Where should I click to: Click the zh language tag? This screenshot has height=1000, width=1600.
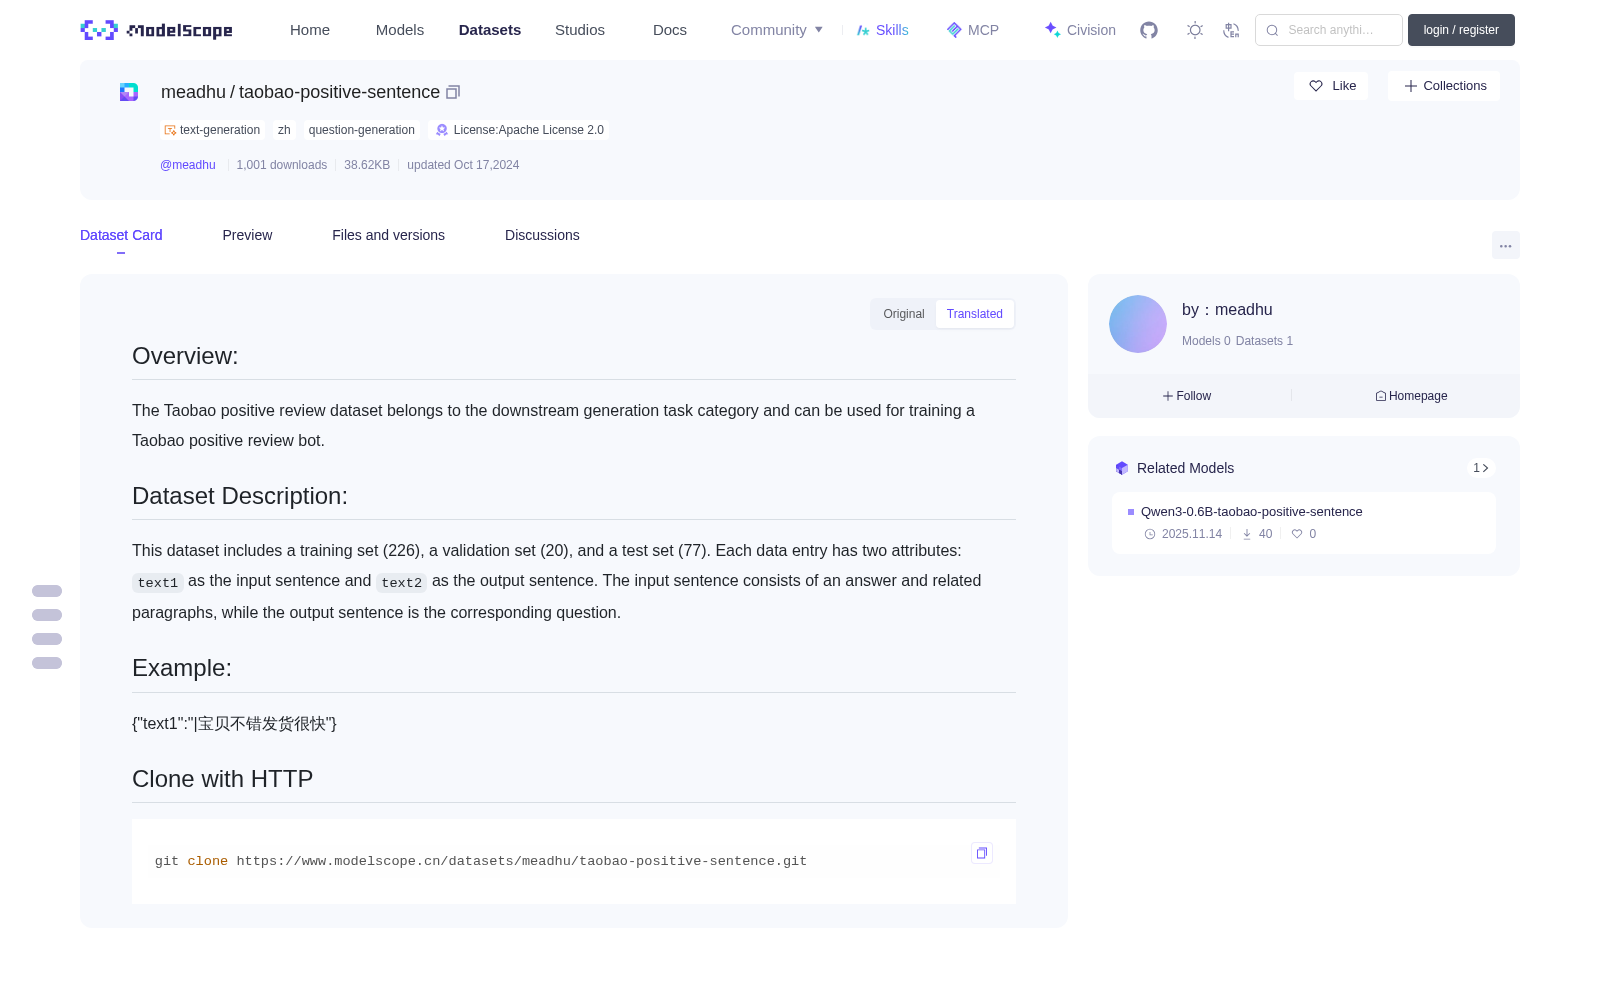(x=284, y=130)
